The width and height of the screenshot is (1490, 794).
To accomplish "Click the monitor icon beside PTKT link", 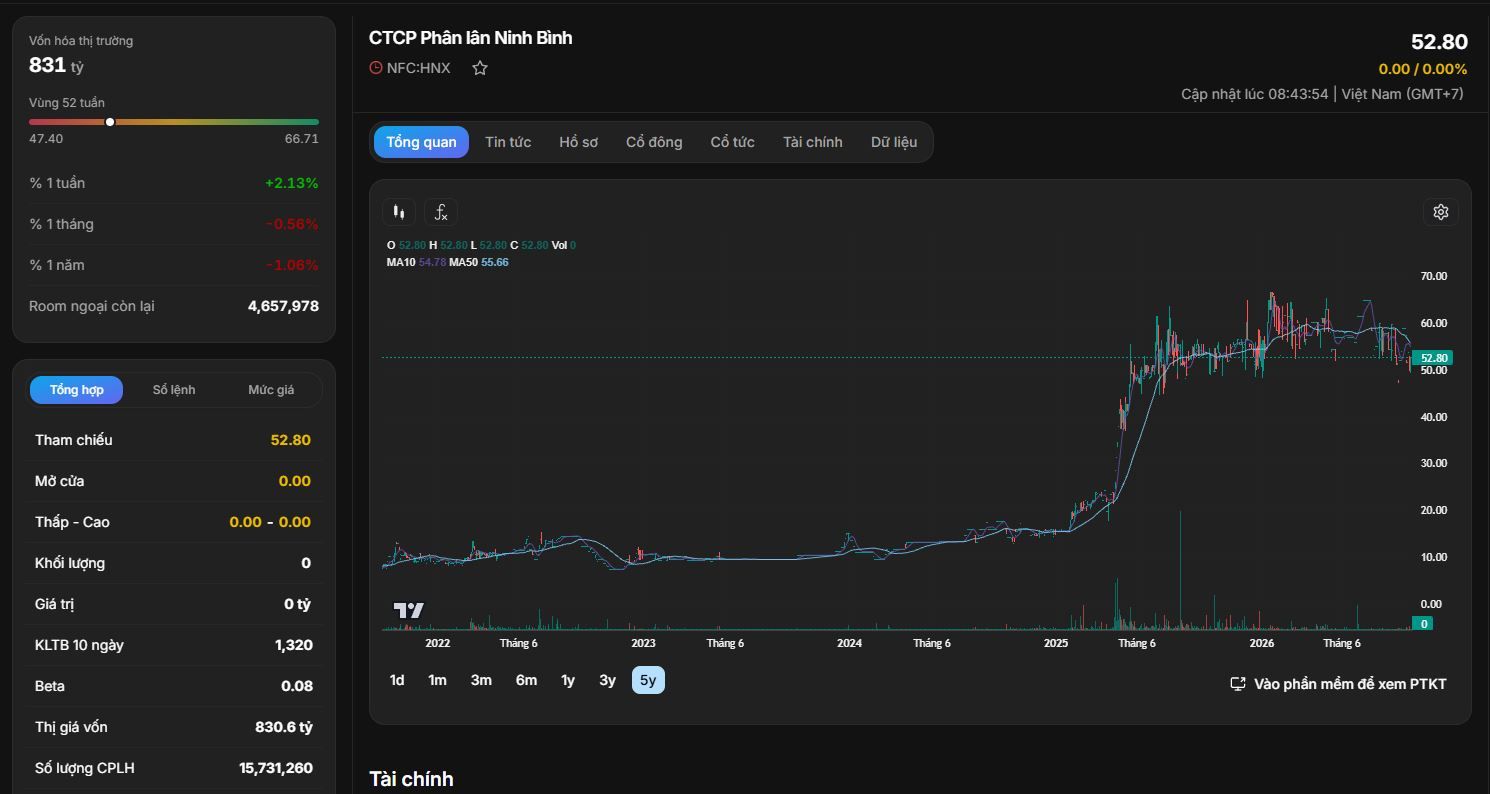I will point(1237,684).
